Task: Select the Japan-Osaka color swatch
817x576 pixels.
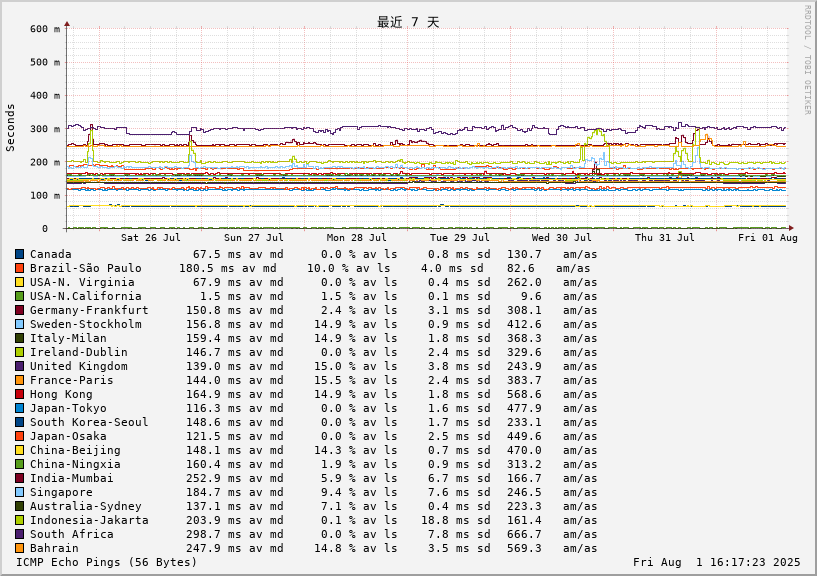Action: pyautogui.click(x=20, y=436)
